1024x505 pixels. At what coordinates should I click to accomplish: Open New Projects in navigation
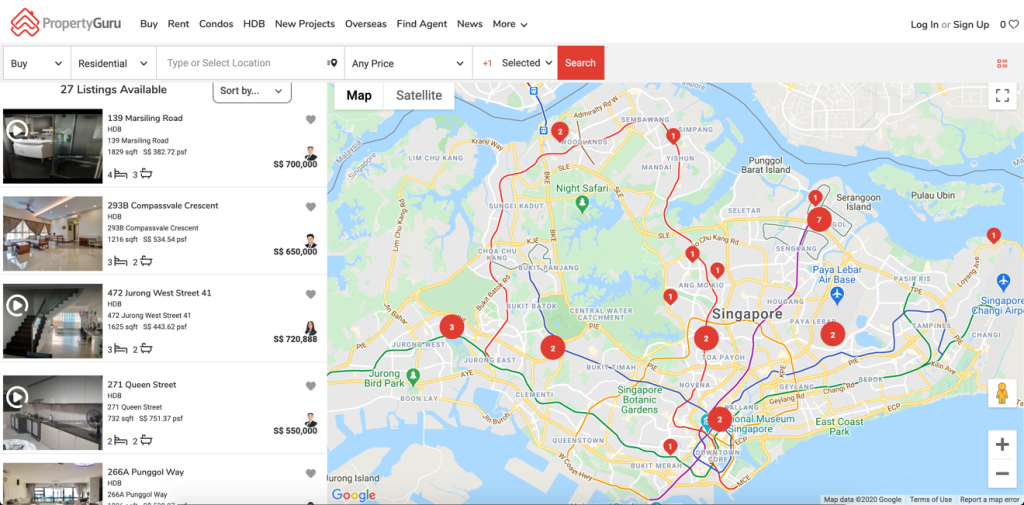(x=305, y=24)
